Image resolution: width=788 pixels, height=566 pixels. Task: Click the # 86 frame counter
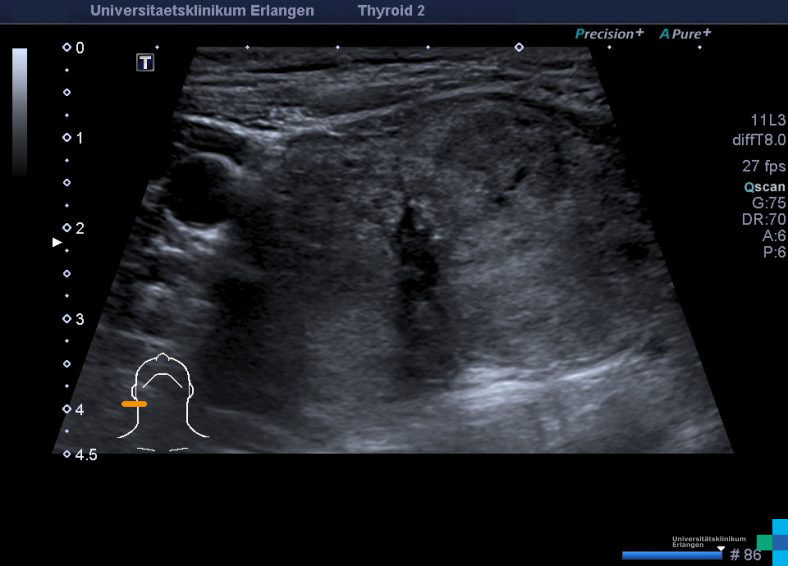745,554
